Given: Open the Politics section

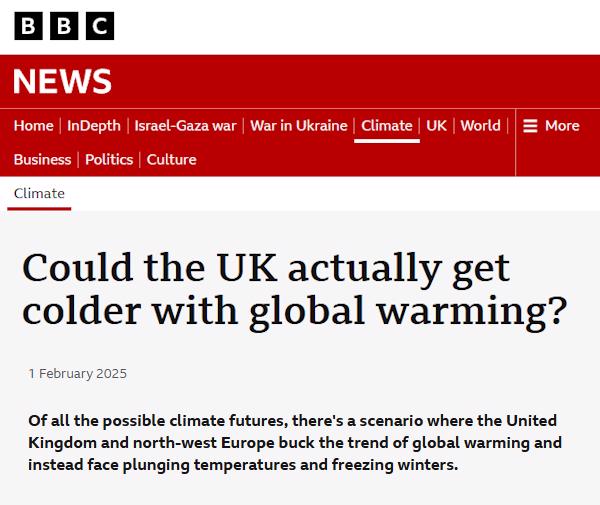Looking at the screenshot, I should (x=109, y=160).
